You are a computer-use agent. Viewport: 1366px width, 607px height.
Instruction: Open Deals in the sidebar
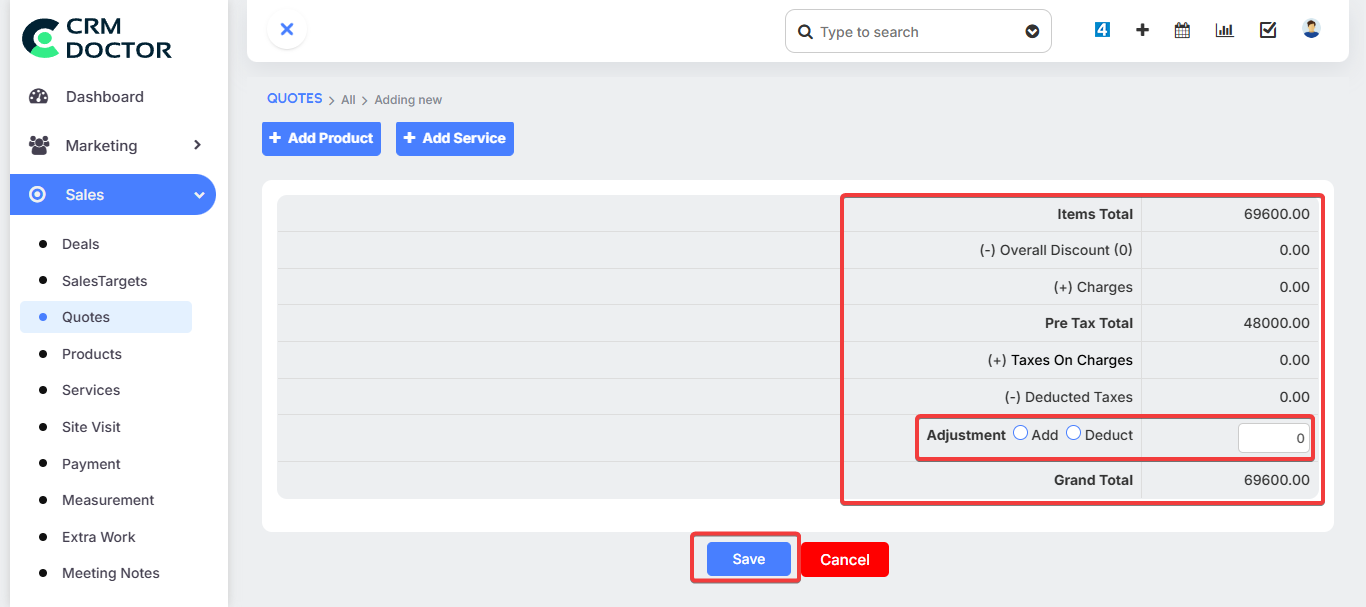click(x=80, y=244)
